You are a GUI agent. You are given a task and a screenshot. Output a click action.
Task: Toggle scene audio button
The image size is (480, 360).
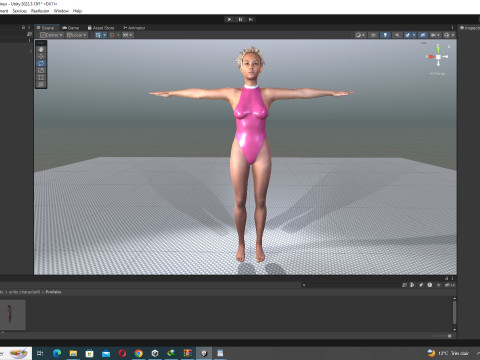pyautogui.click(x=397, y=35)
